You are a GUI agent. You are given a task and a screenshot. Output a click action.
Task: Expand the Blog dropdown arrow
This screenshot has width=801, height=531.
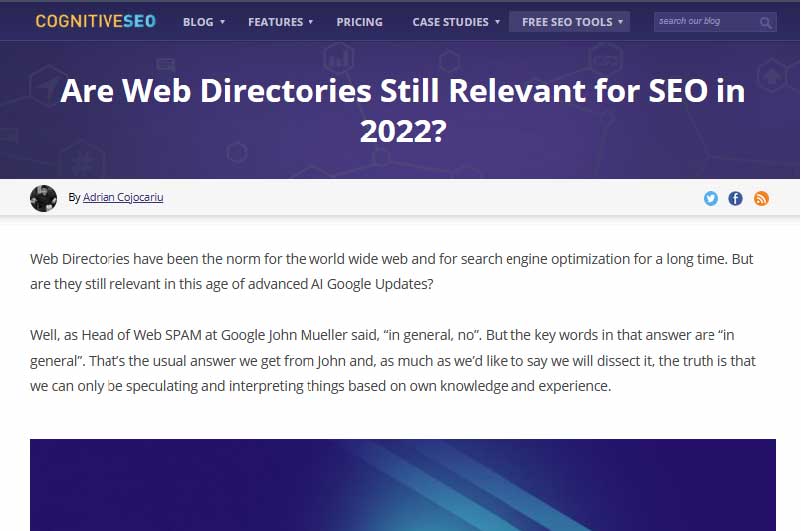click(x=222, y=22)
